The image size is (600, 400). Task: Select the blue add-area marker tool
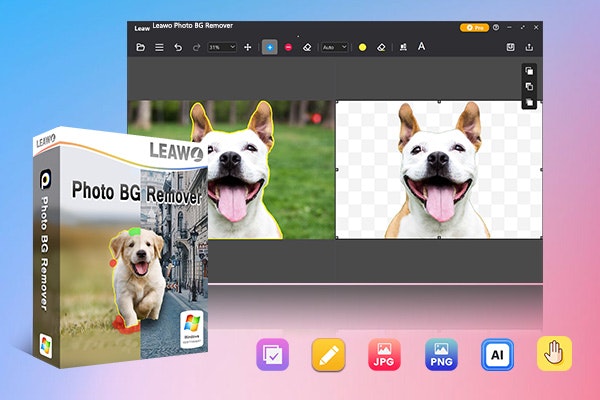[x=270, y=47]
